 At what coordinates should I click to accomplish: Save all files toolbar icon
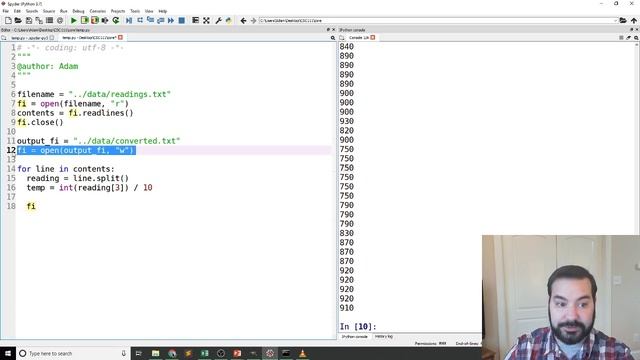tap(39, 20)
